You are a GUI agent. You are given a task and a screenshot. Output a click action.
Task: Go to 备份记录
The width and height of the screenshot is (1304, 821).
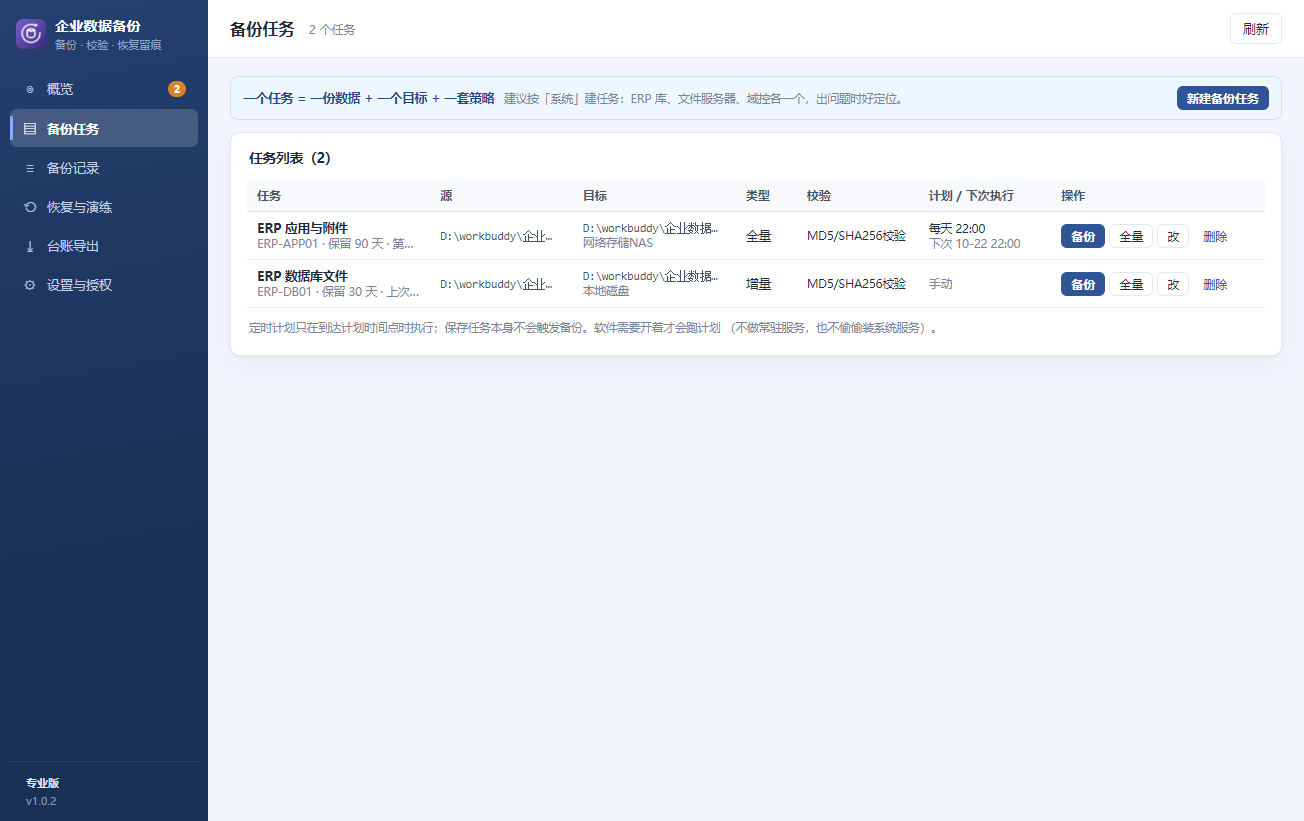[104, 168]
